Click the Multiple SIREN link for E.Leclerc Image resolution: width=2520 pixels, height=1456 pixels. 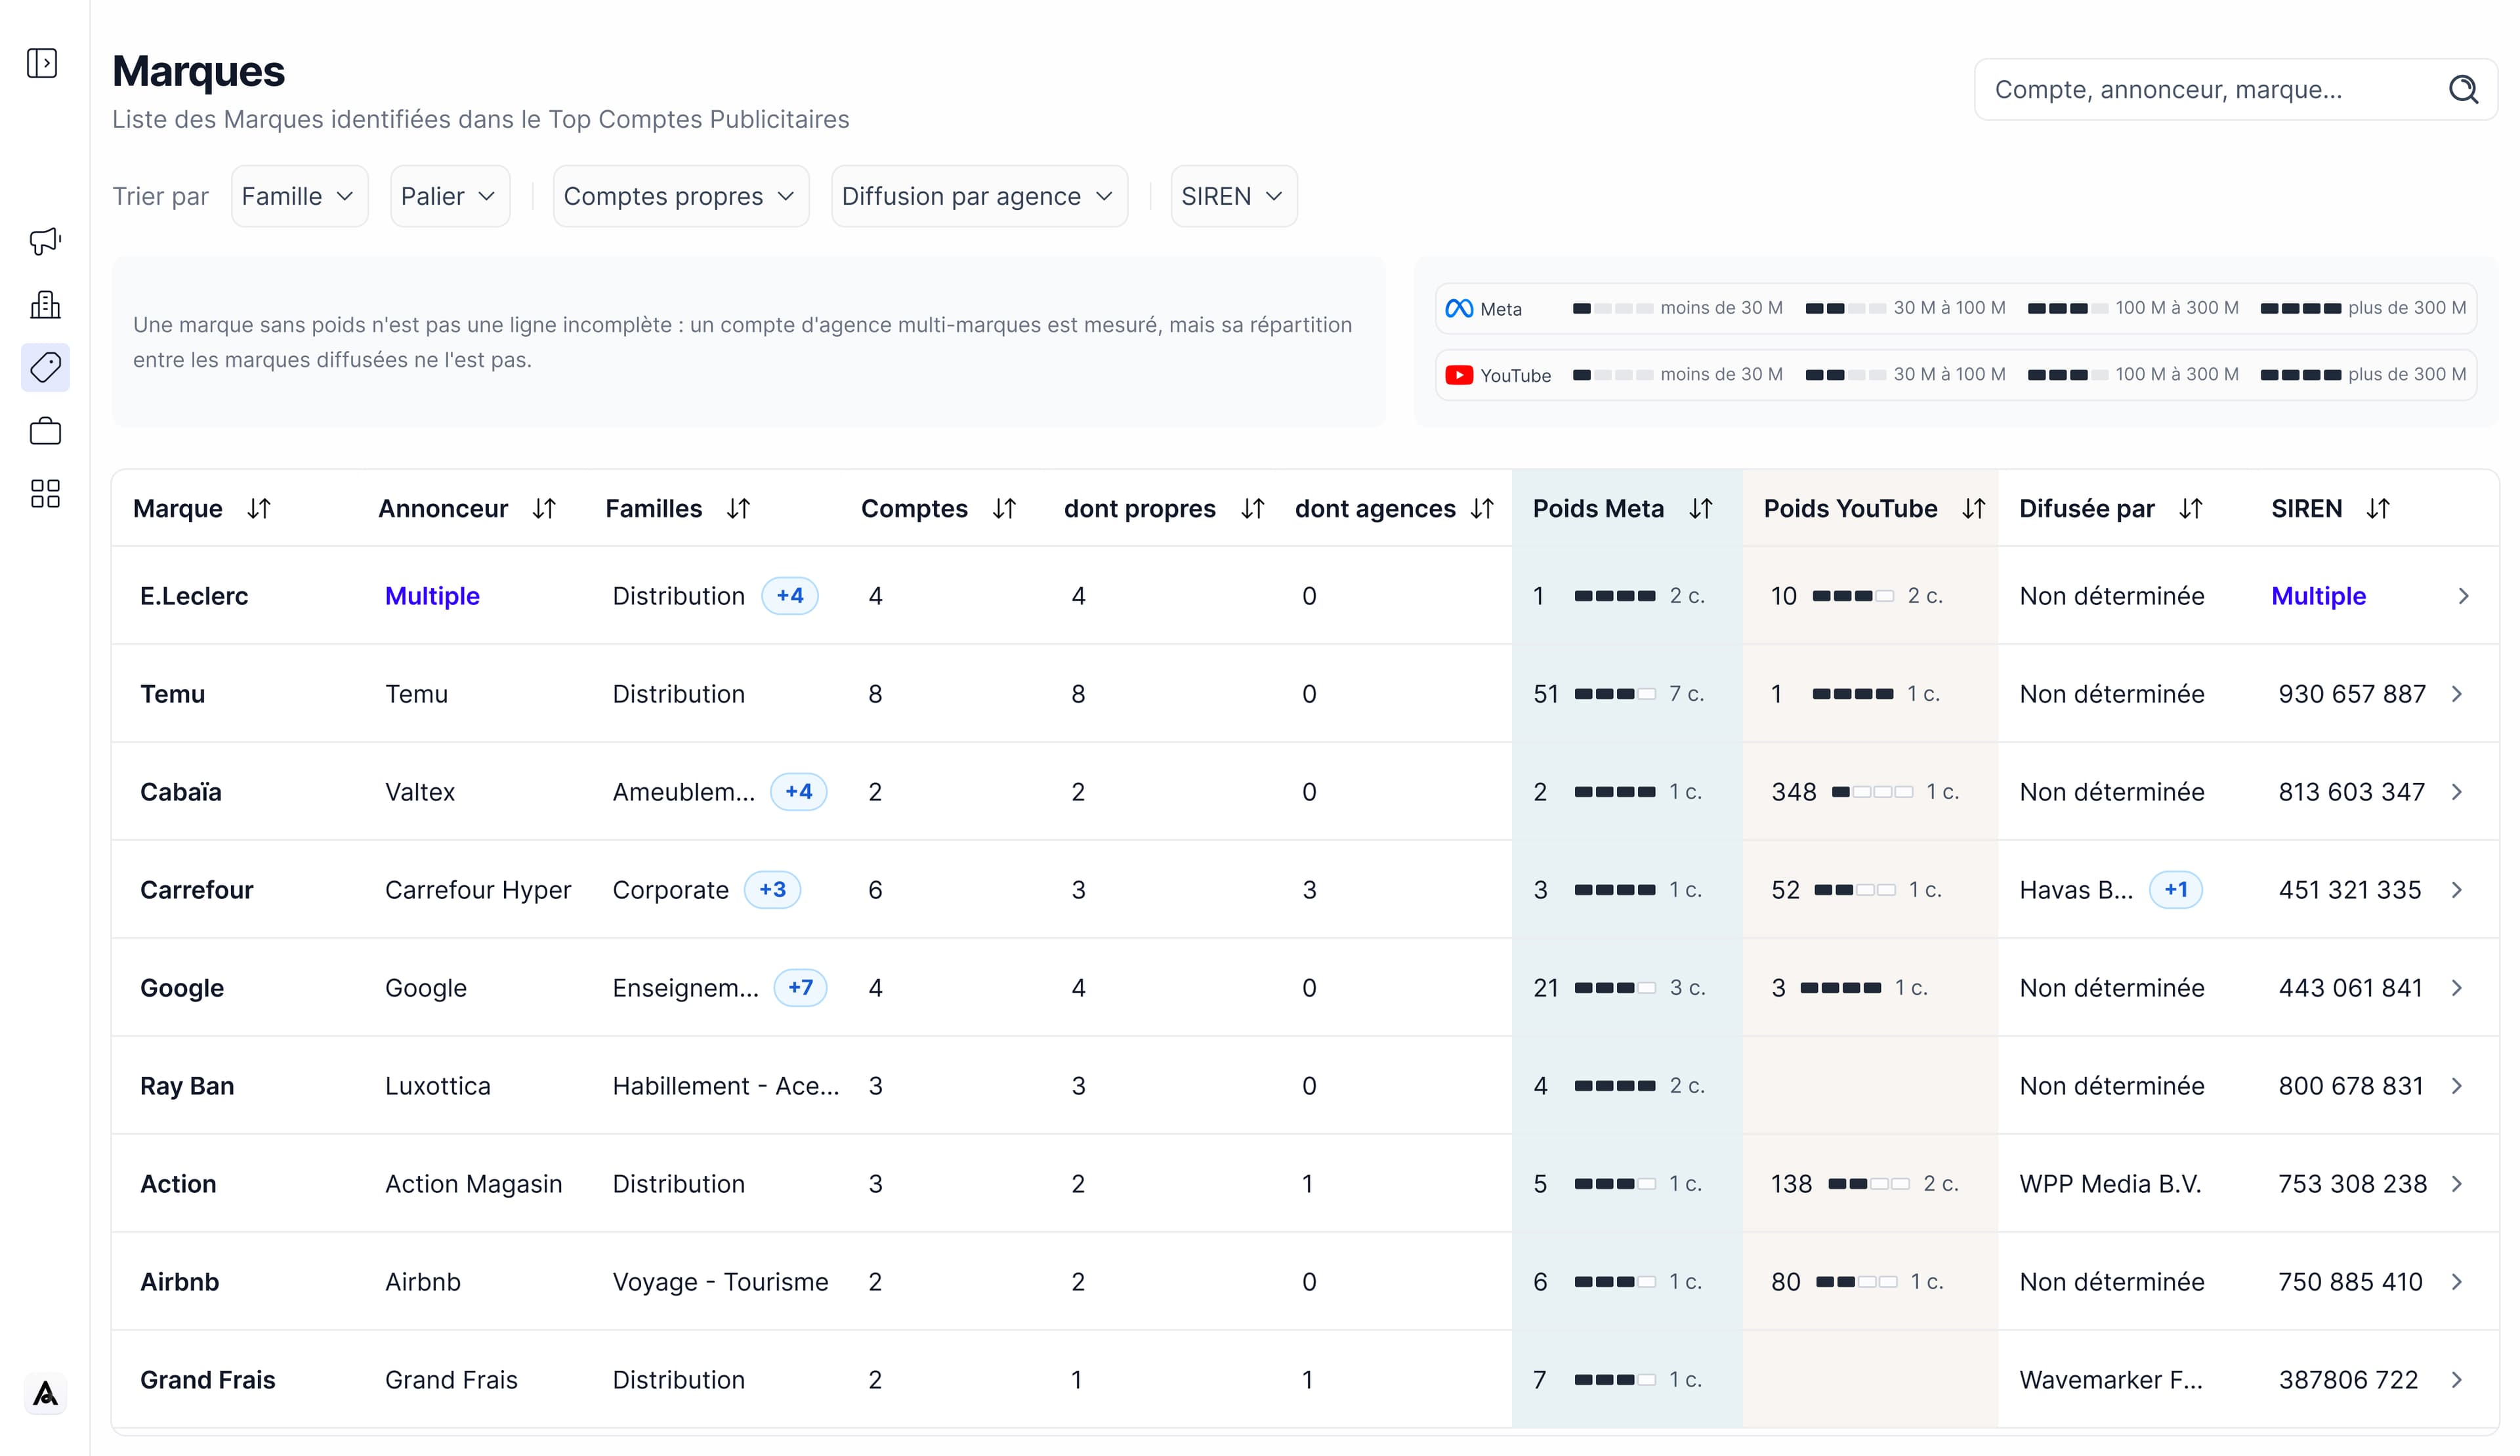click(x=2318, y=596)
